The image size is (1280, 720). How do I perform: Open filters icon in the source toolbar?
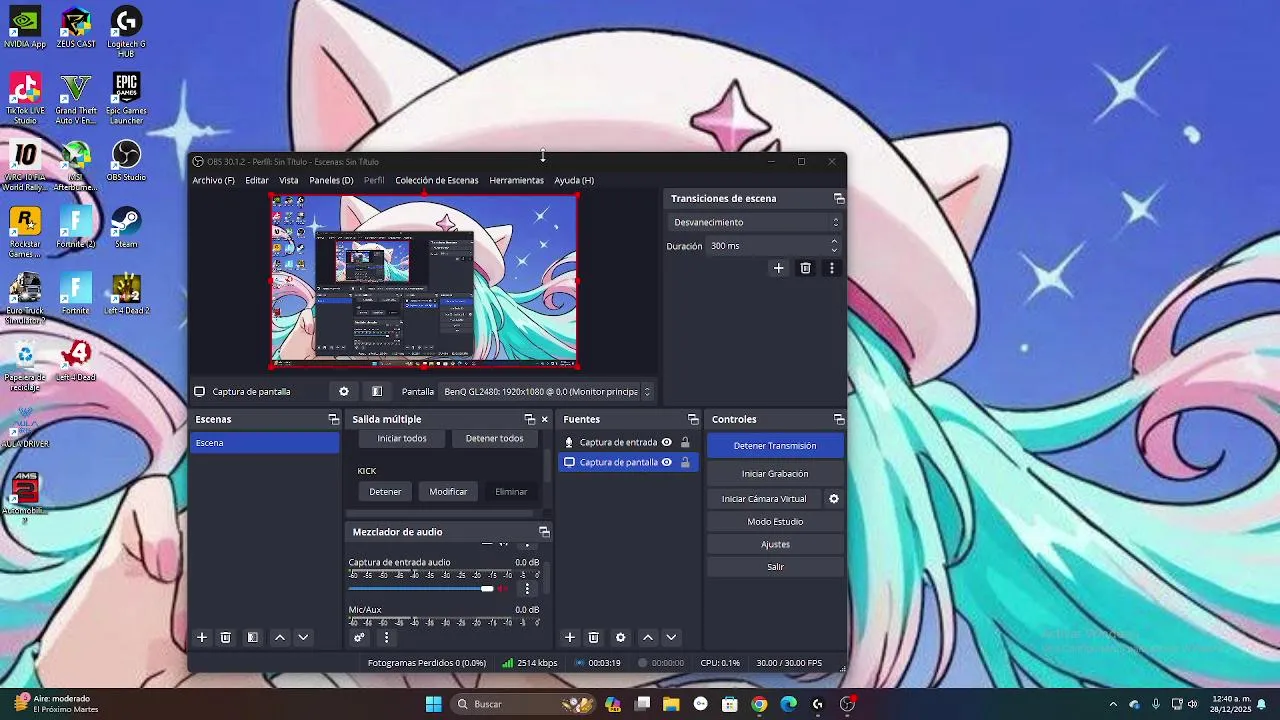[377, 392]
